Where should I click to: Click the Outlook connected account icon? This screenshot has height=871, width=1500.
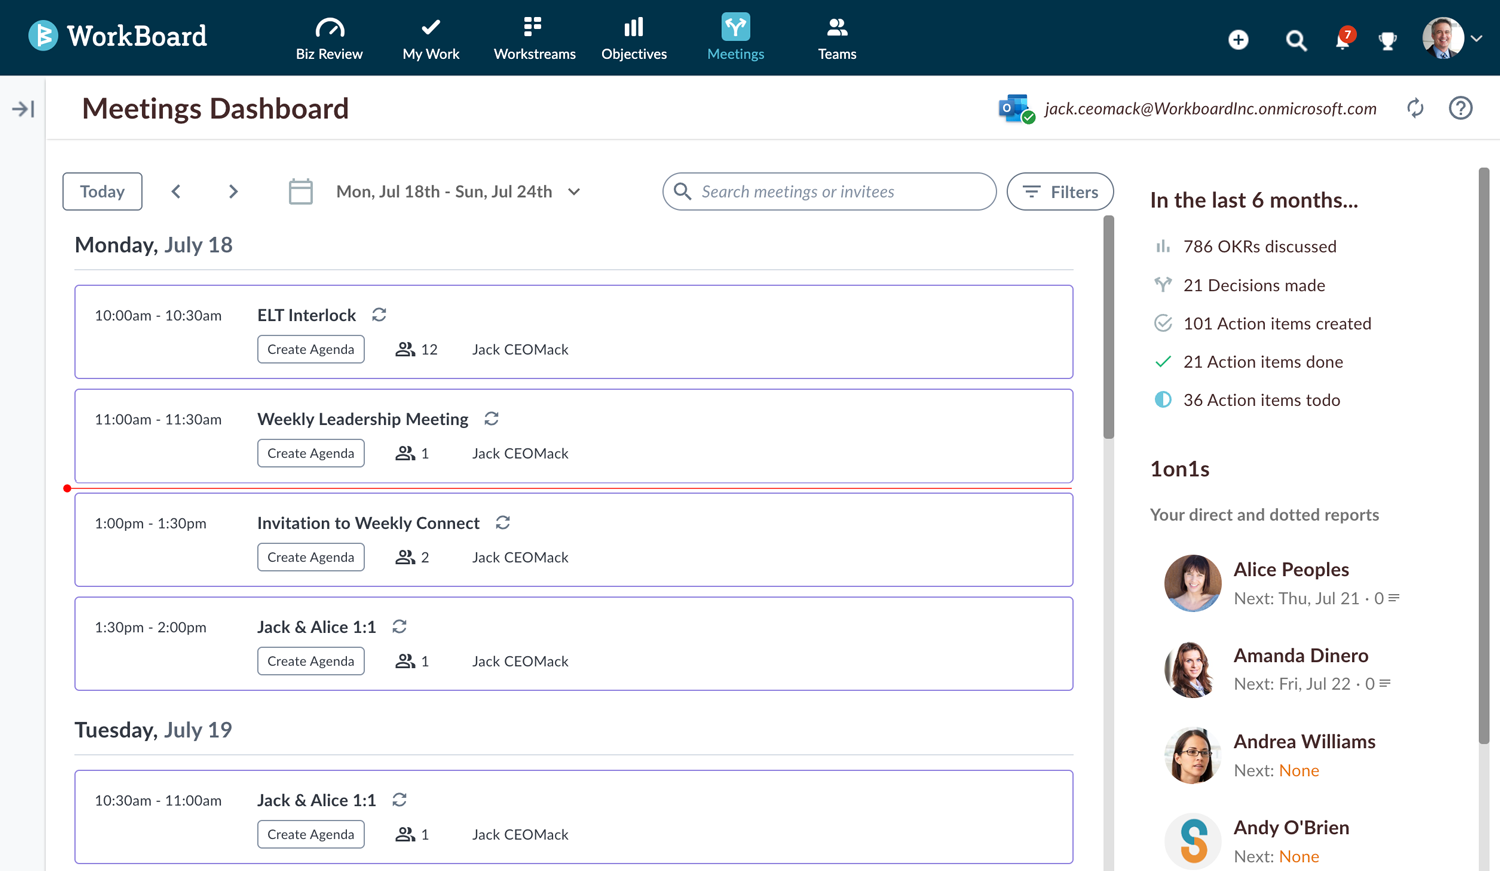(x=1016, y=109)
